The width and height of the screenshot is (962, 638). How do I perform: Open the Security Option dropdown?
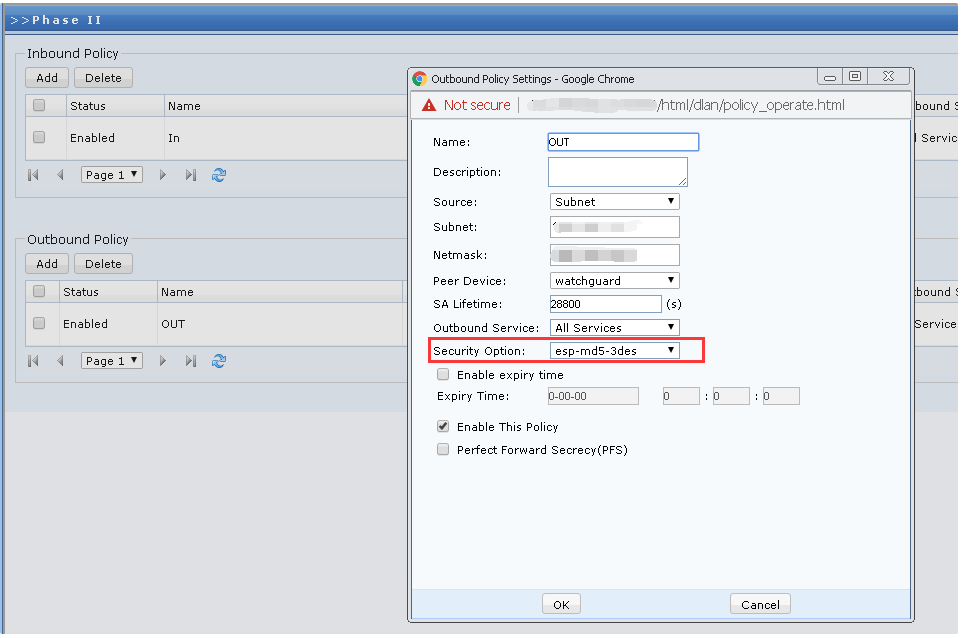(x=615, y=351)
